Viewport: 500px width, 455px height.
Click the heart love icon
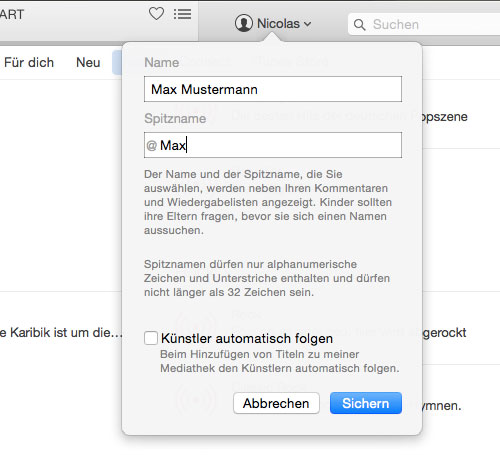[156, 14]
